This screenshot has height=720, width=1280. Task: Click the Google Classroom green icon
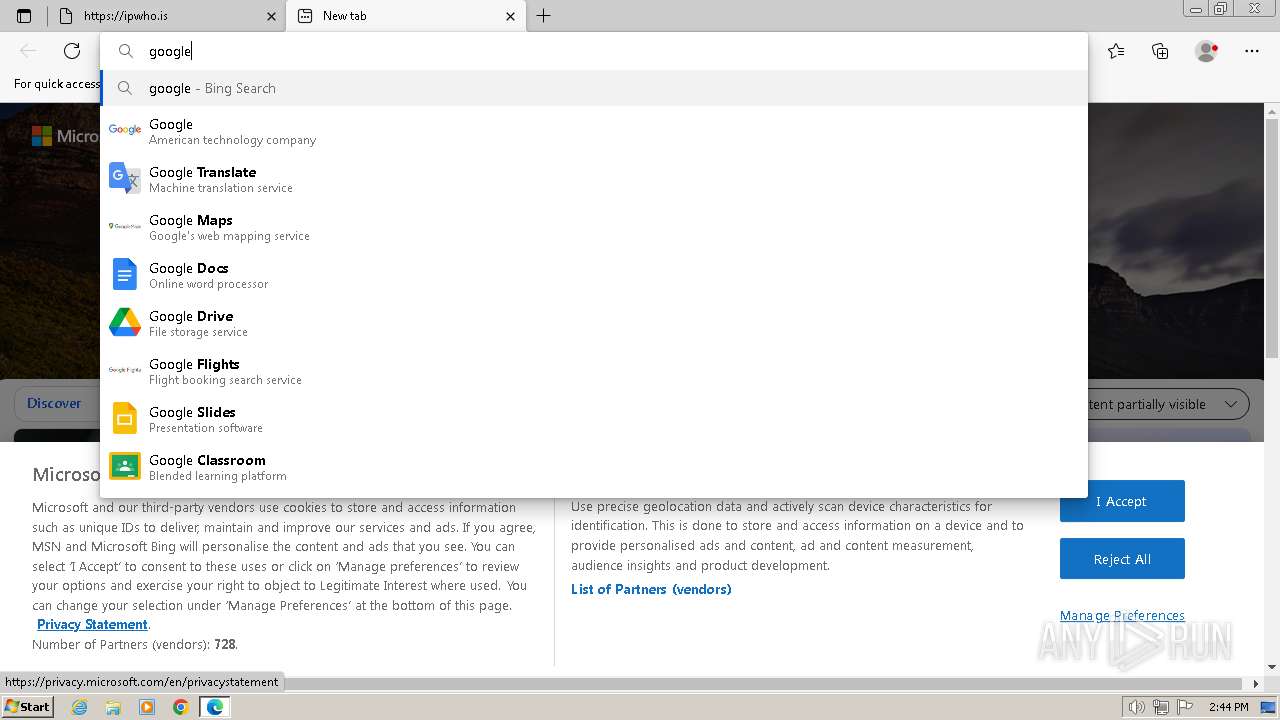tap(125, 466)
